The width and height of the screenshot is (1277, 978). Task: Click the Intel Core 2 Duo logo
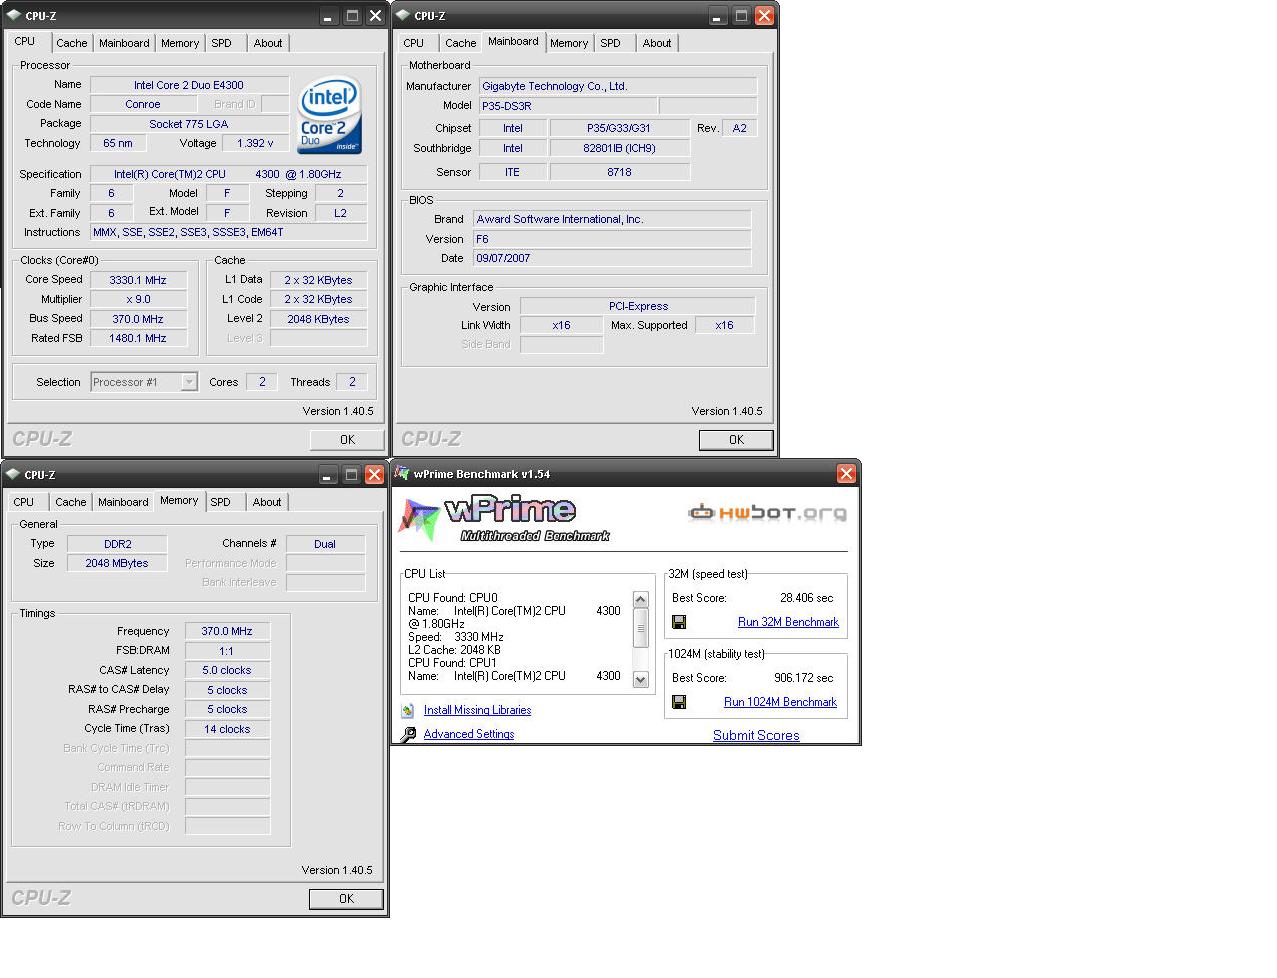[329, 115]
